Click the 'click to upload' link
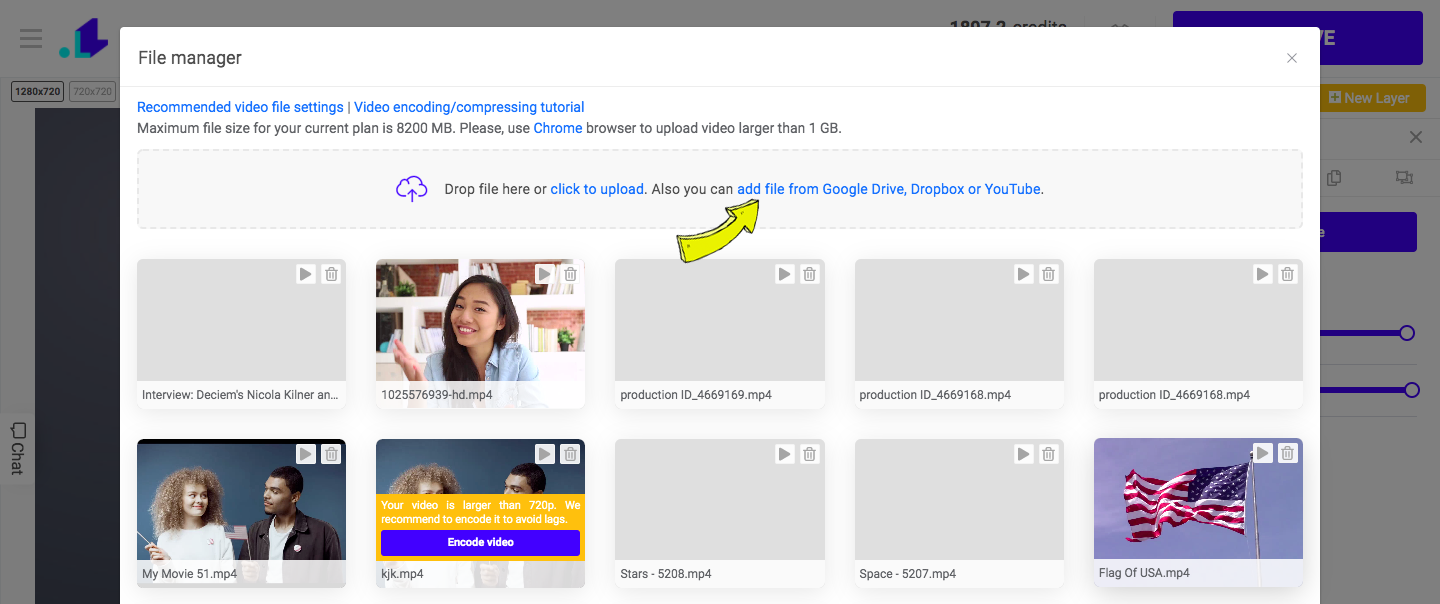The height and width of the screenshot is (604, 1440). pos(597,189)
